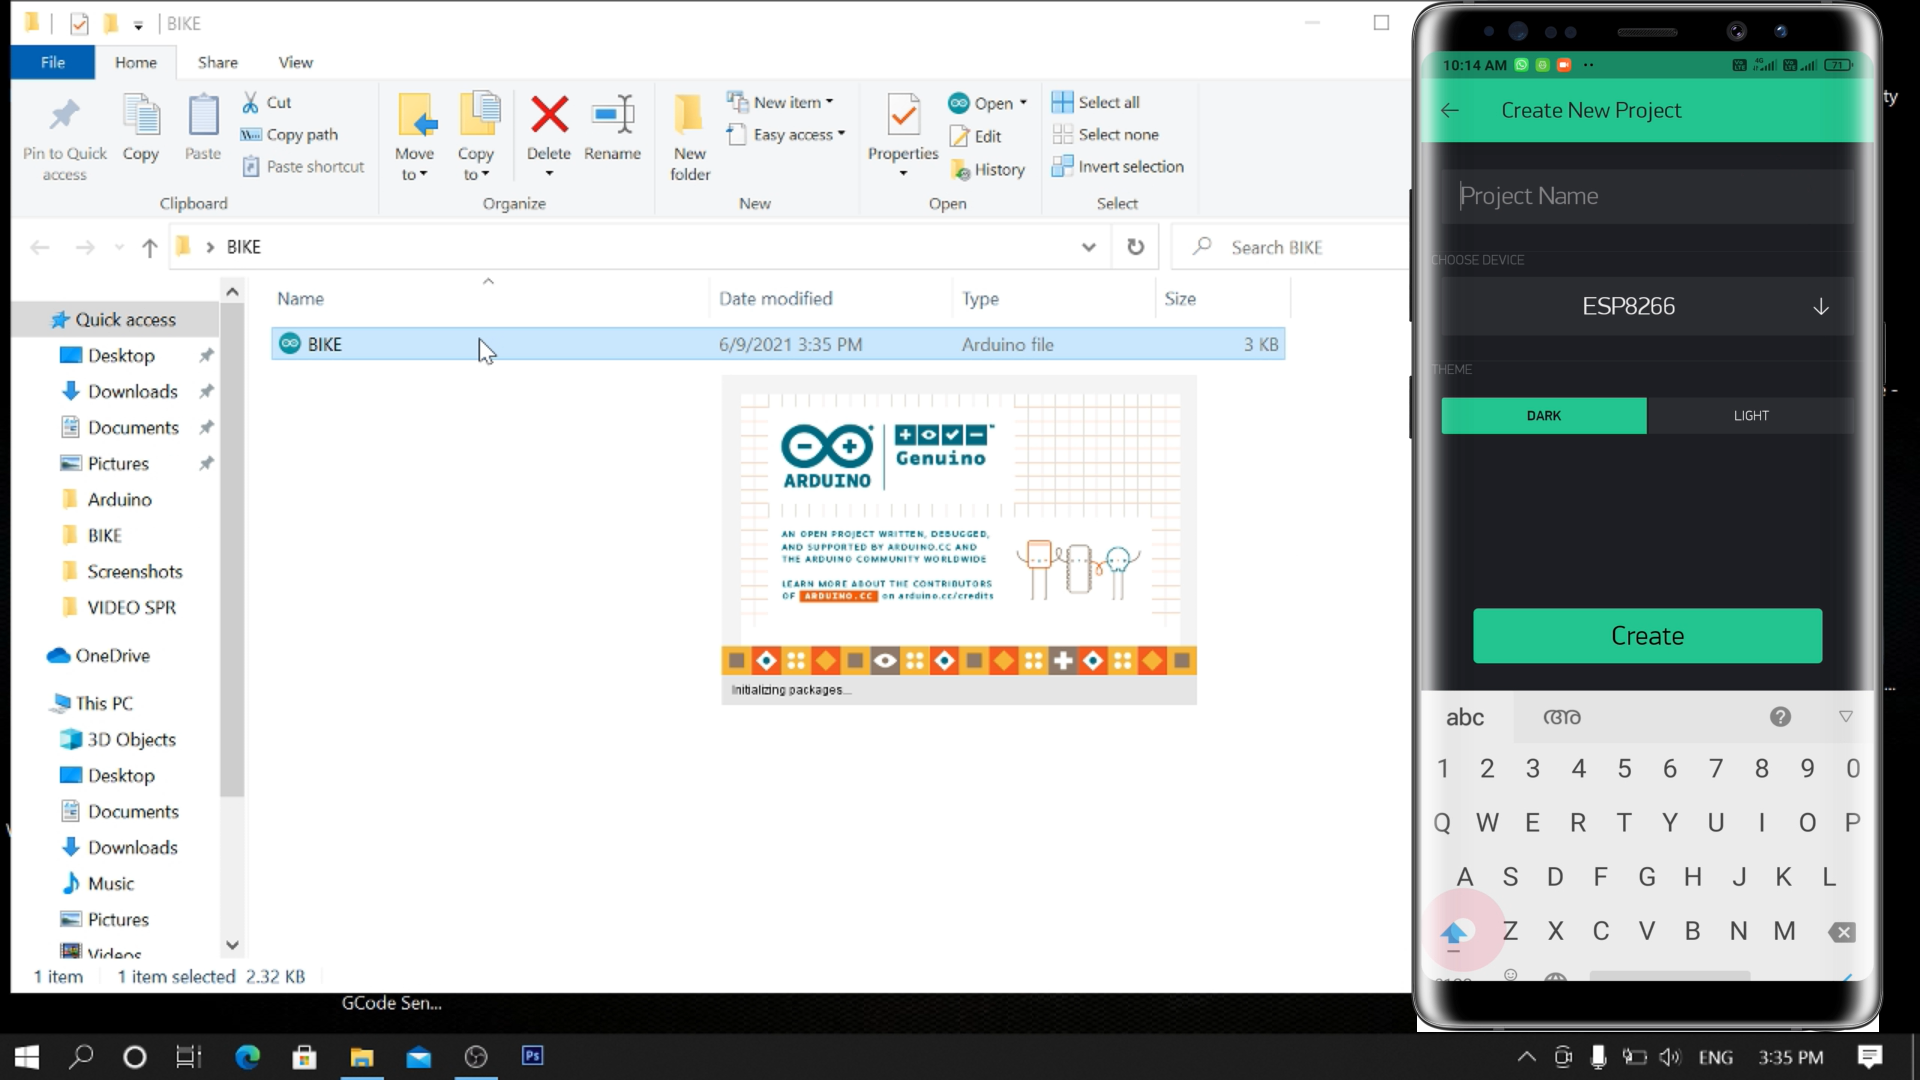
Task: Switch theme to LIGHT
Action: [x=1751, y=415]
